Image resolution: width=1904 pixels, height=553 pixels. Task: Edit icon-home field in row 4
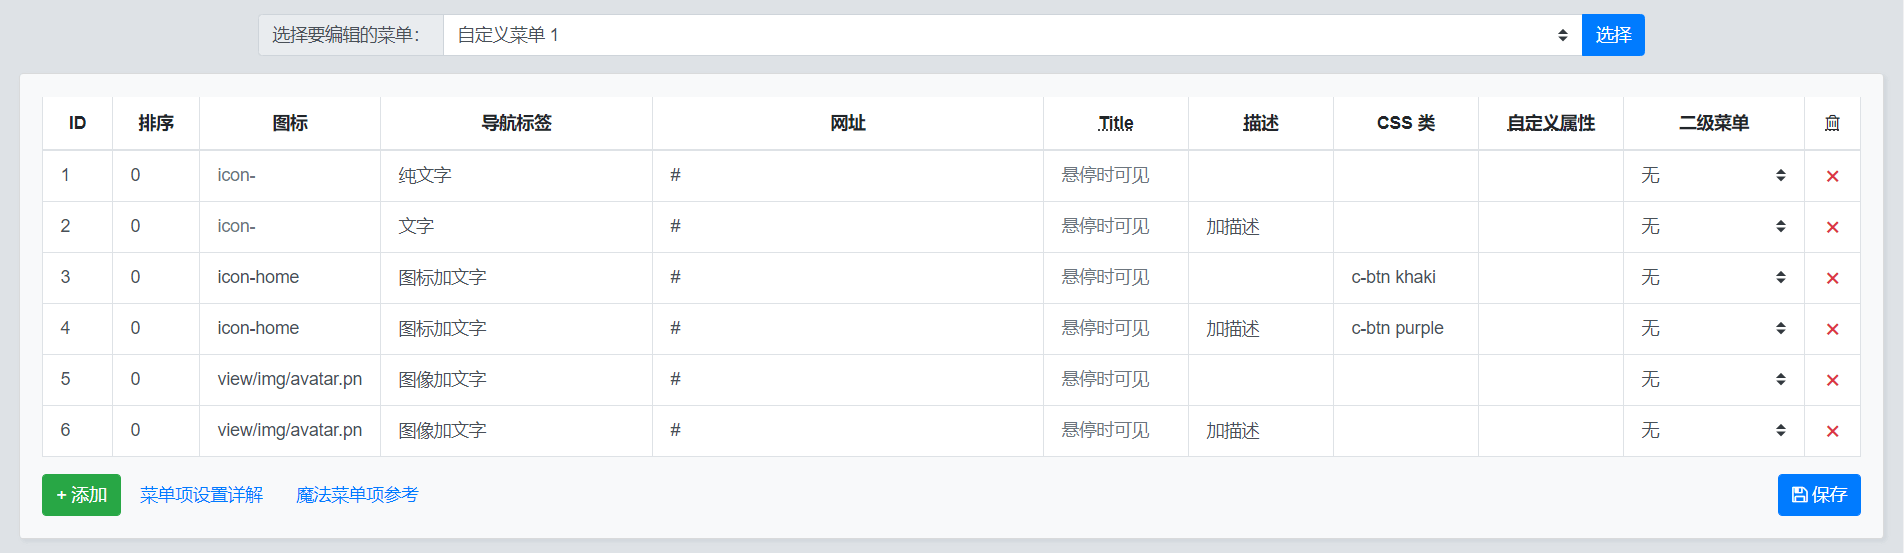pos(289,328)
